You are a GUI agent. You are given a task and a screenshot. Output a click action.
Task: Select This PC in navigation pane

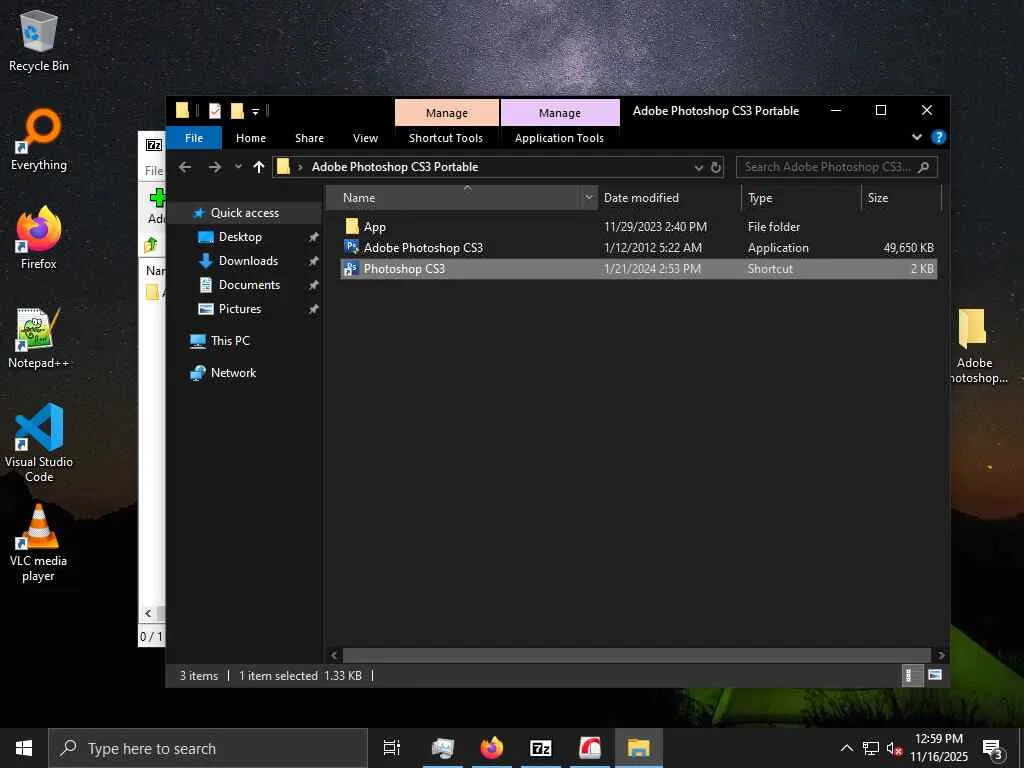[x=230, y=341]
